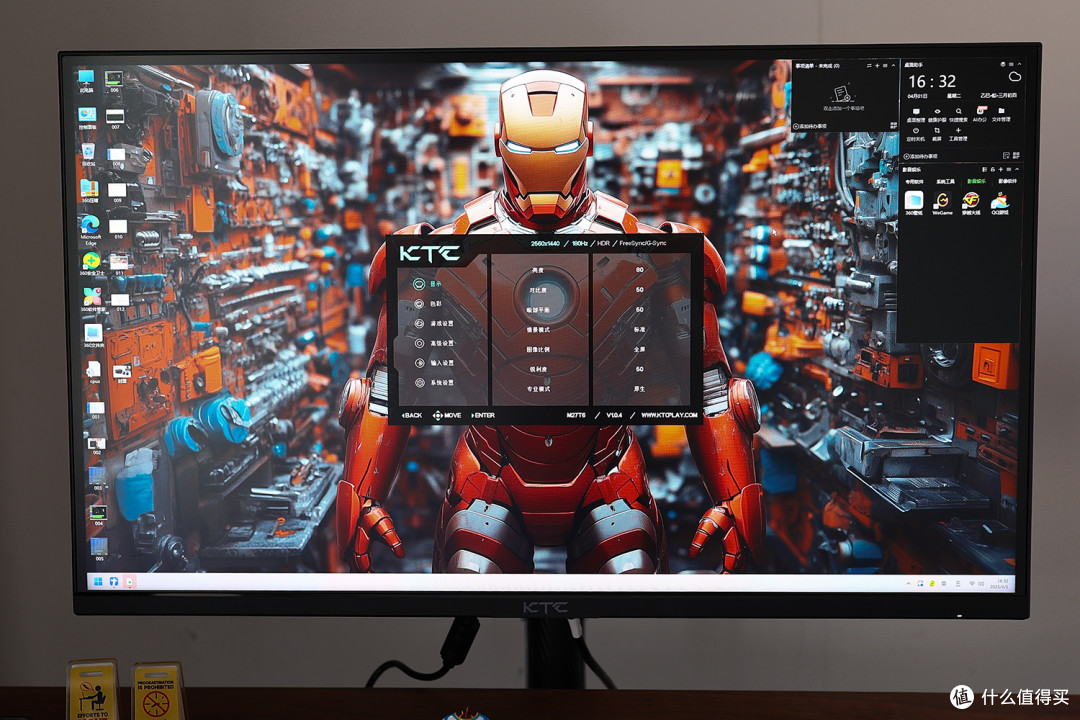Image resolution: width=1080 pixels, height=720 pixels.
Task: Select the 专业模式 setting in OSD
Action: [538, 389]
